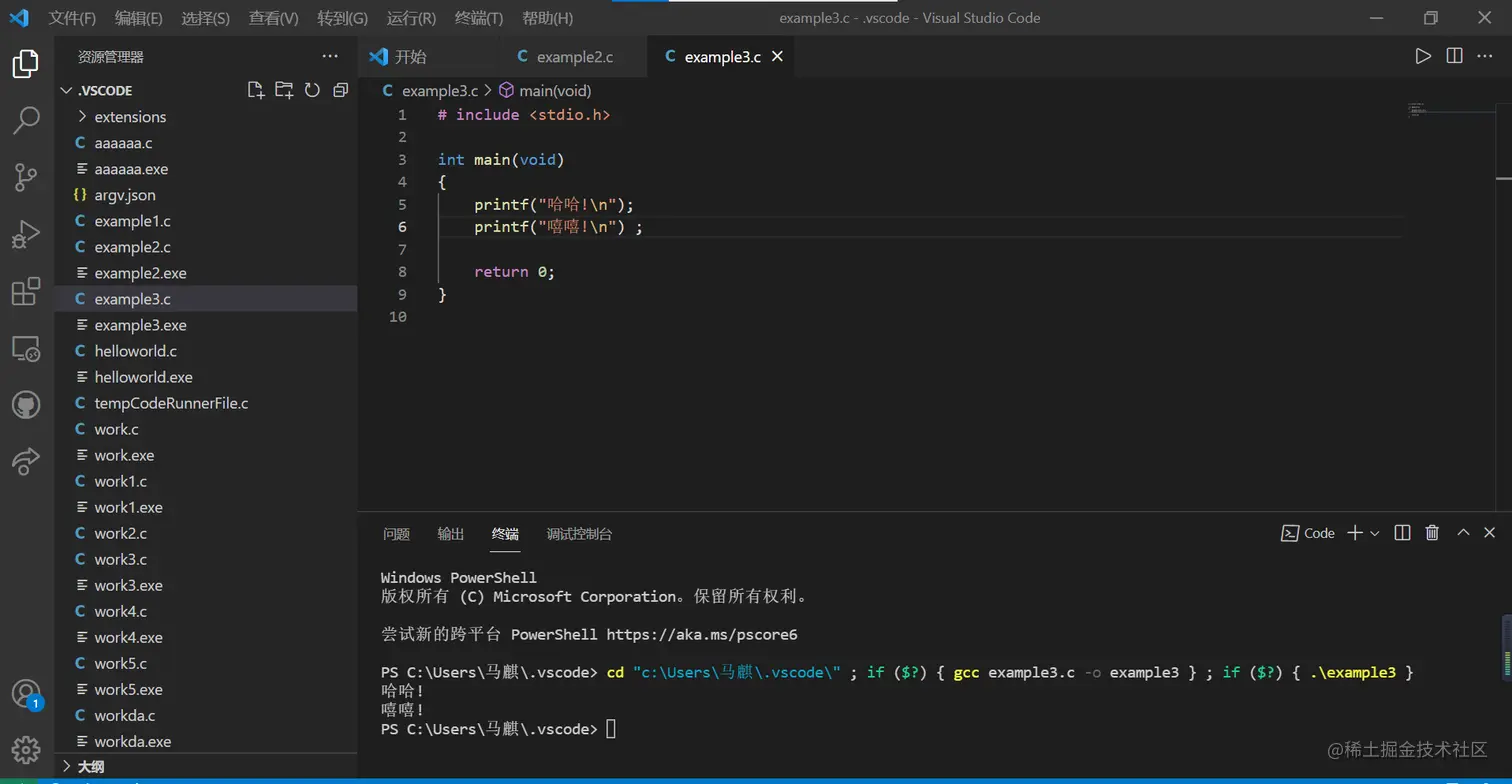
Task: Click the New Folder icon in explorer
Action: 284,90
